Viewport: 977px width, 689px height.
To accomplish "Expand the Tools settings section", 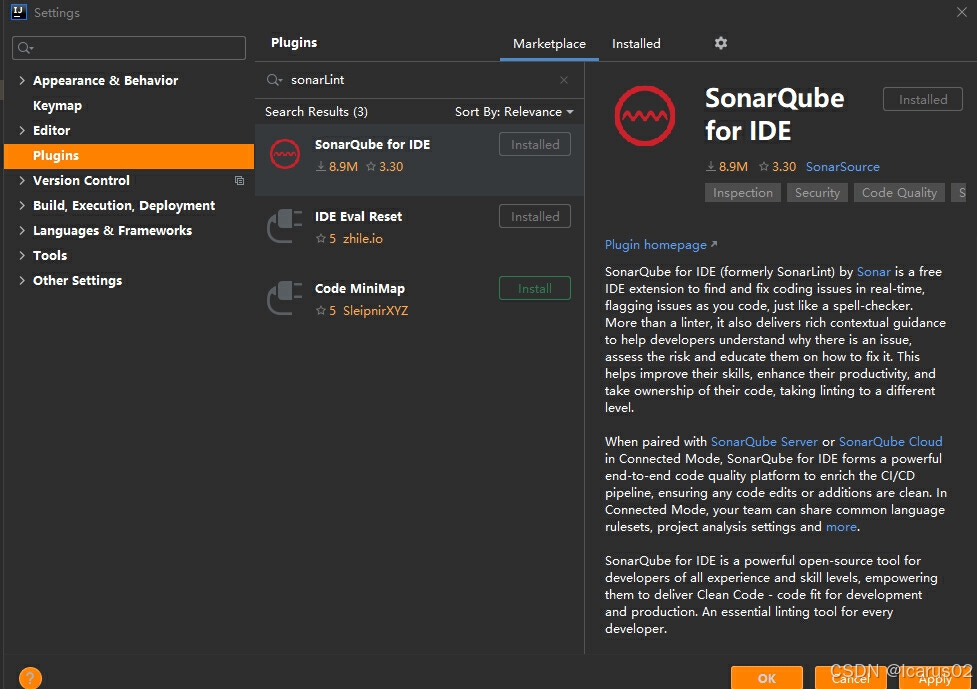I will [22, 255].
